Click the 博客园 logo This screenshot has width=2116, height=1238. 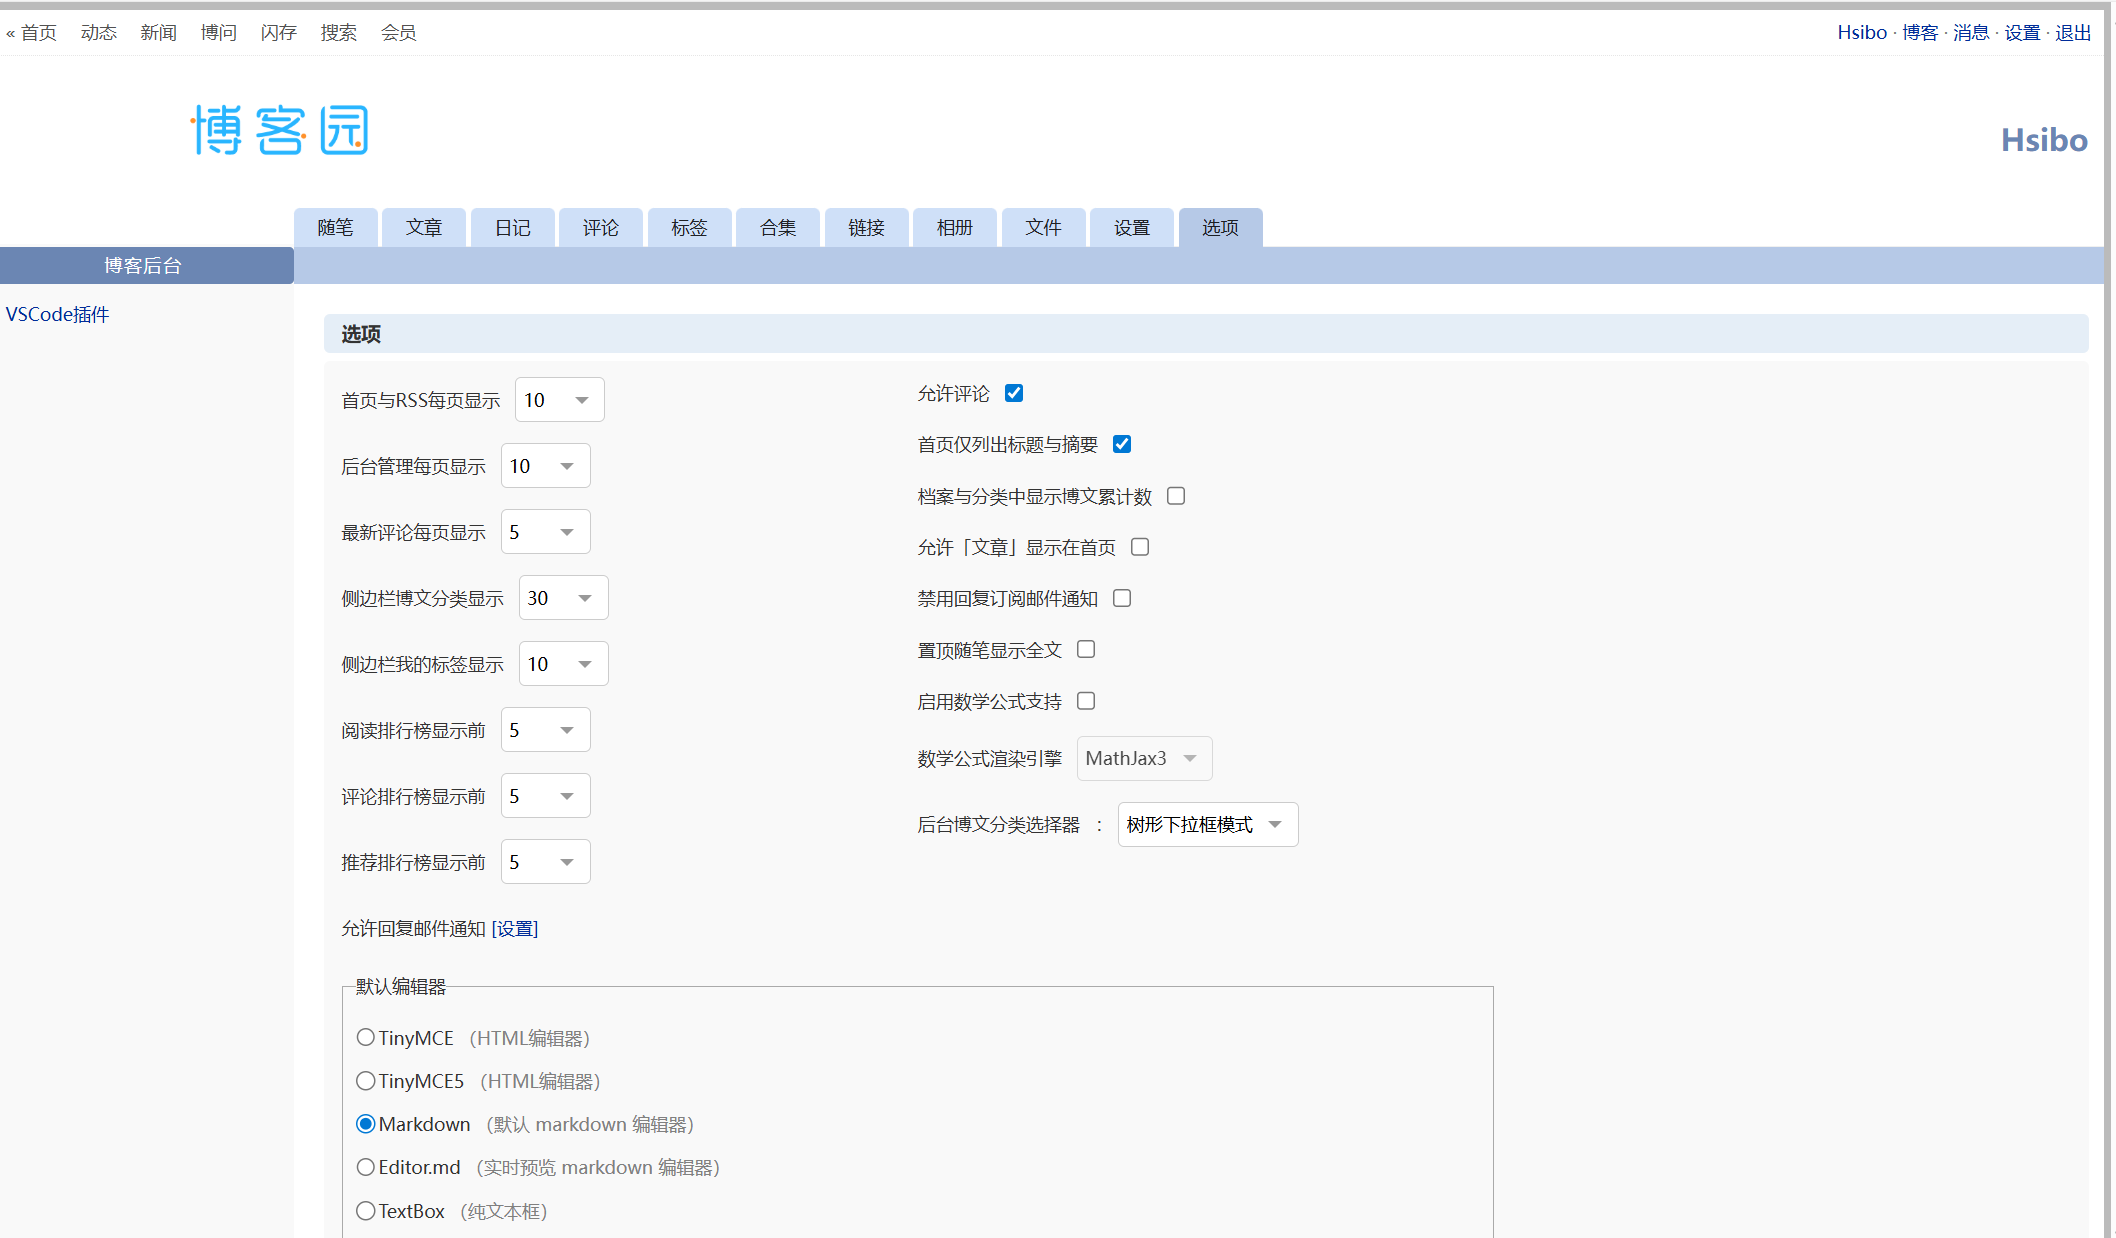pyautogui.click(x=279, y=129)
